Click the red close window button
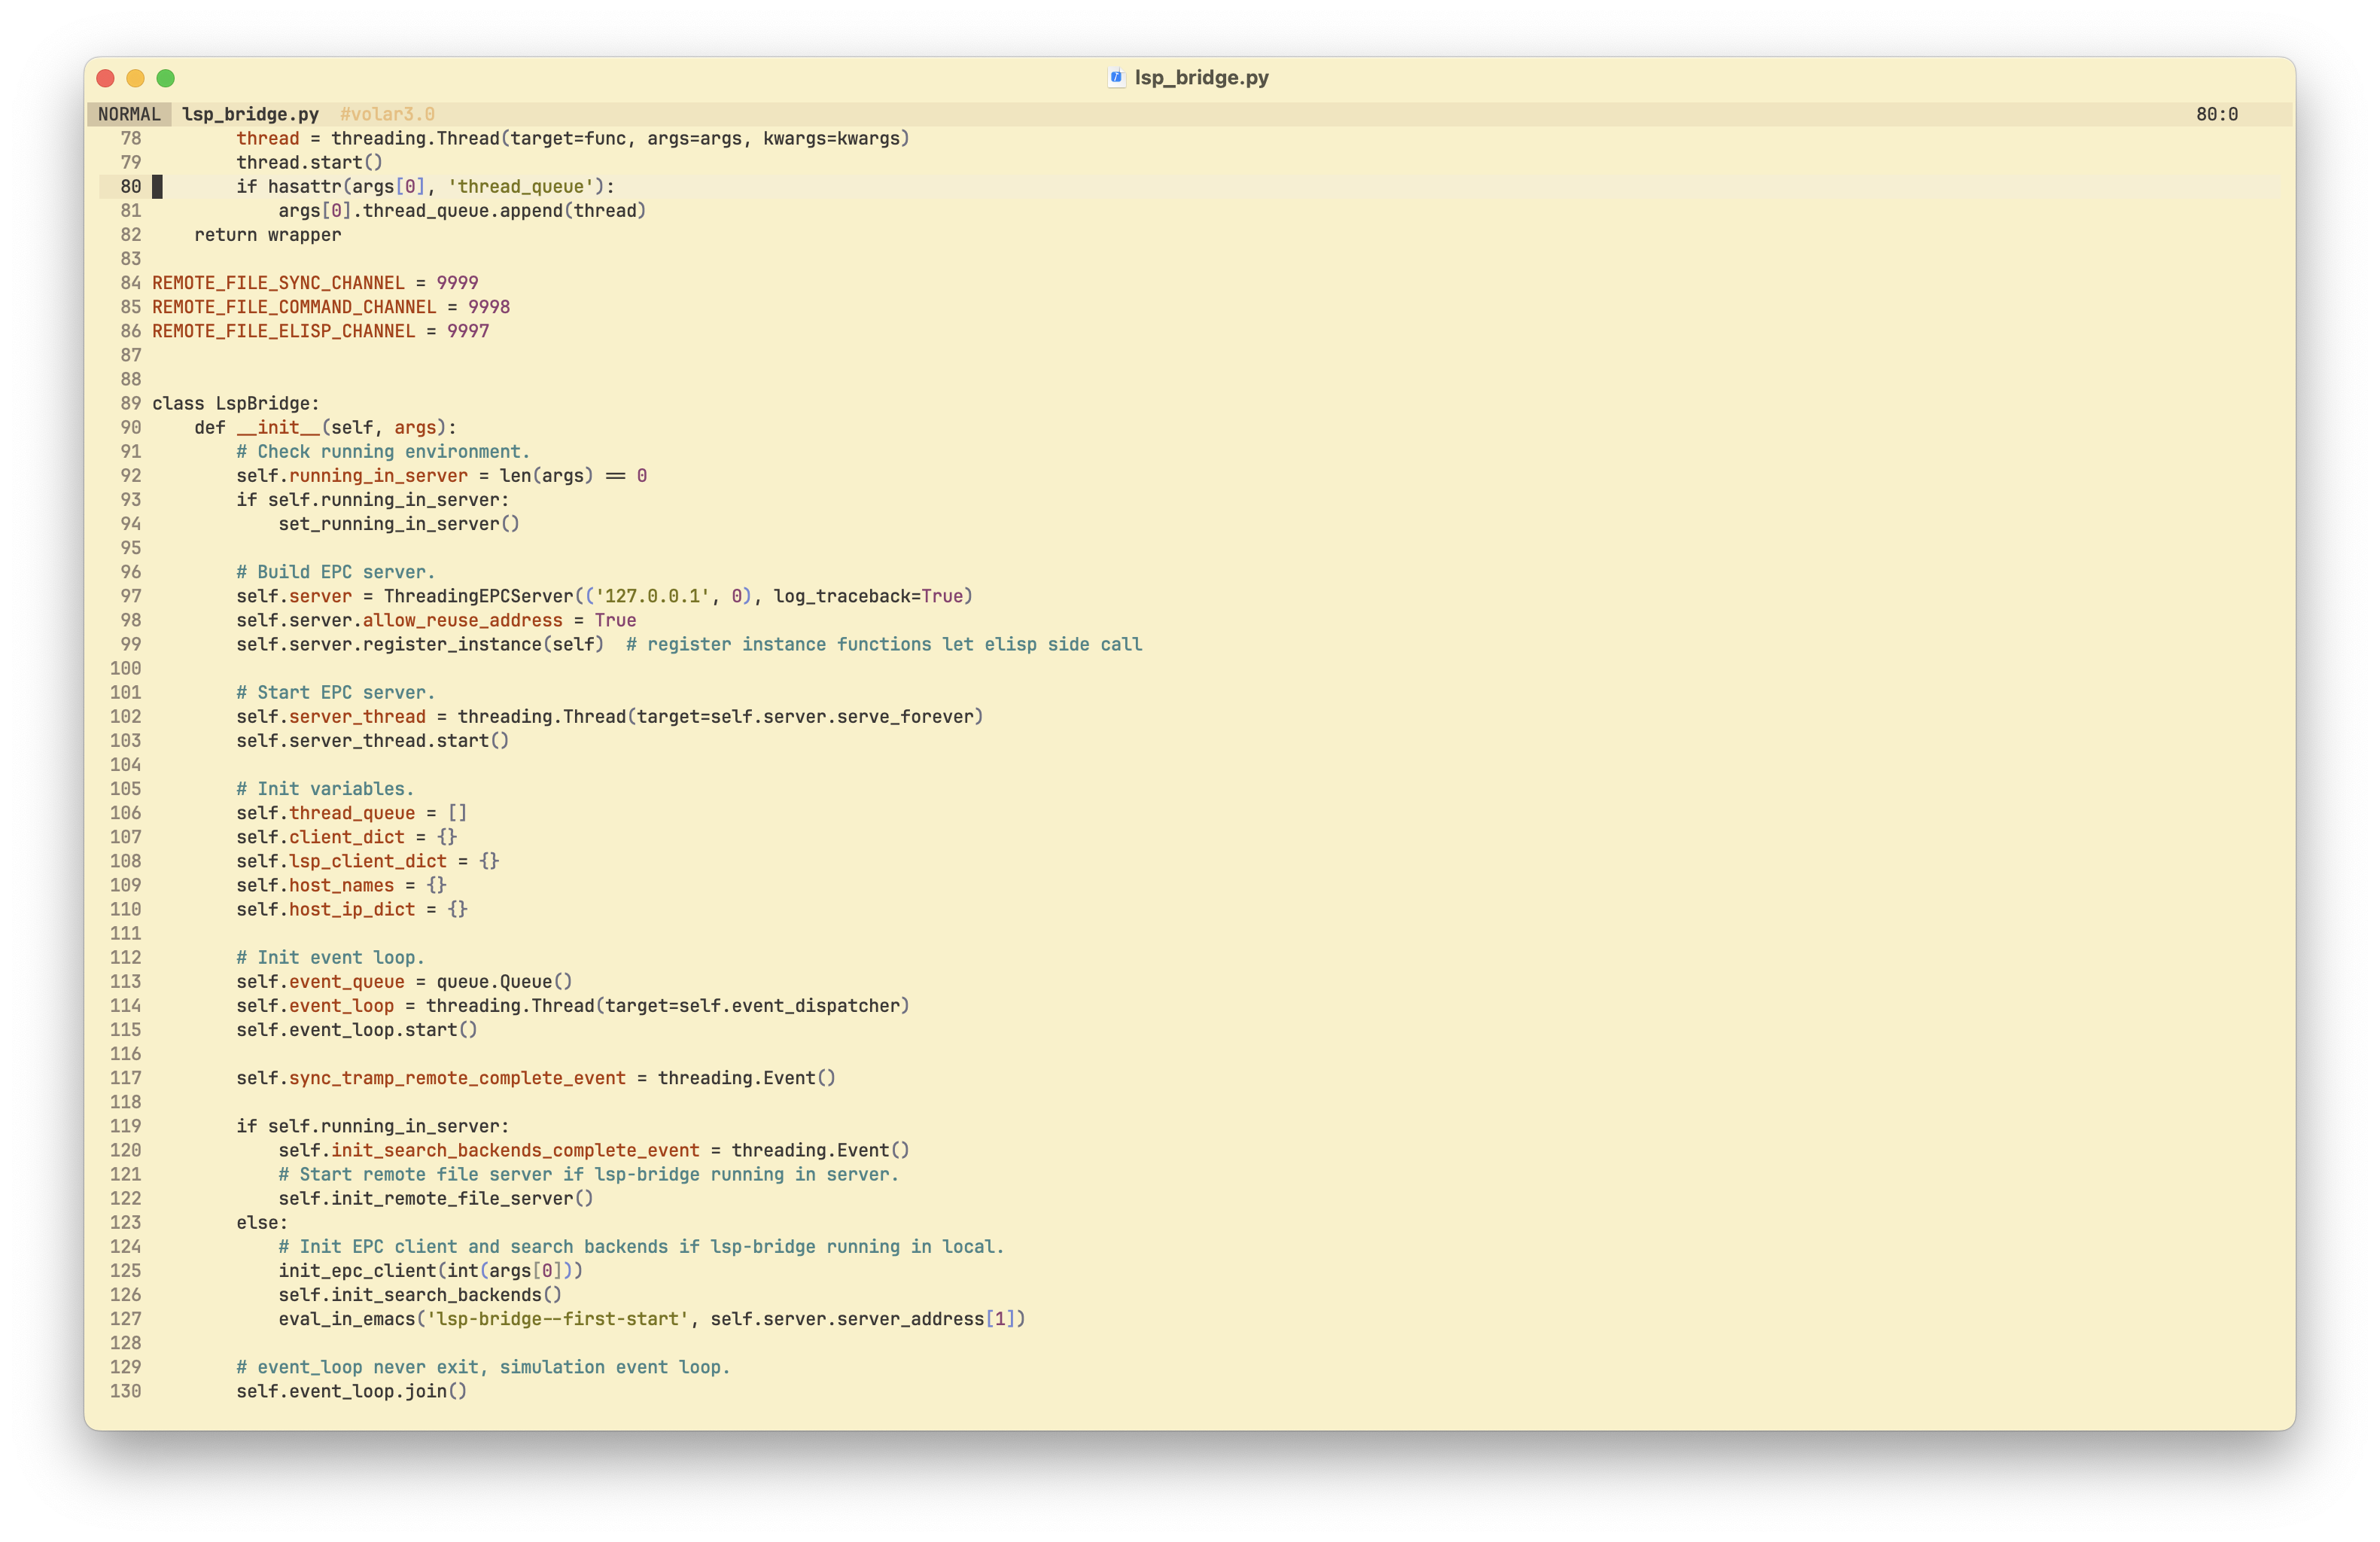Screen dimensions: 2380x1542 point(106,78)
